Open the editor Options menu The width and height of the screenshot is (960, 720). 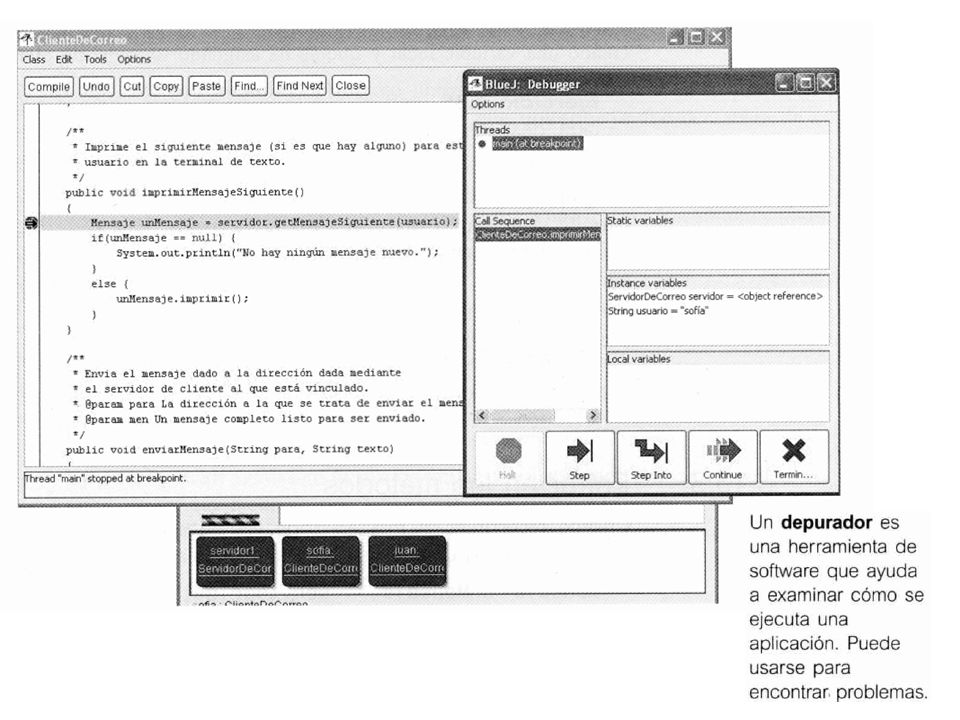pos(134,59)
